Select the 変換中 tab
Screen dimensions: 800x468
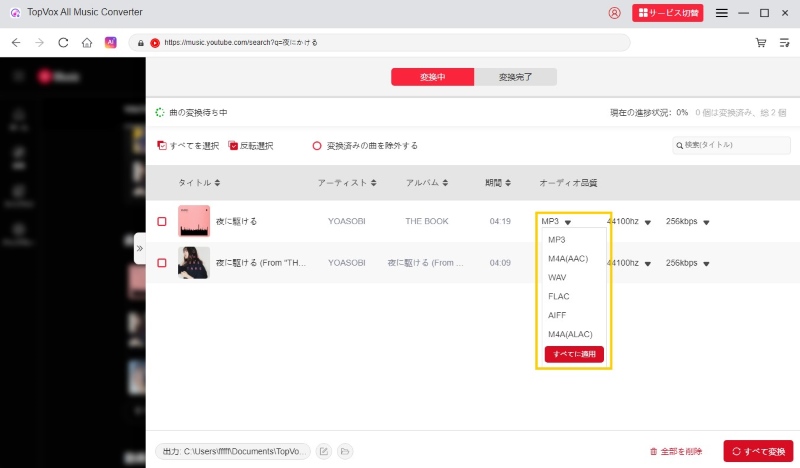(432, 77)
